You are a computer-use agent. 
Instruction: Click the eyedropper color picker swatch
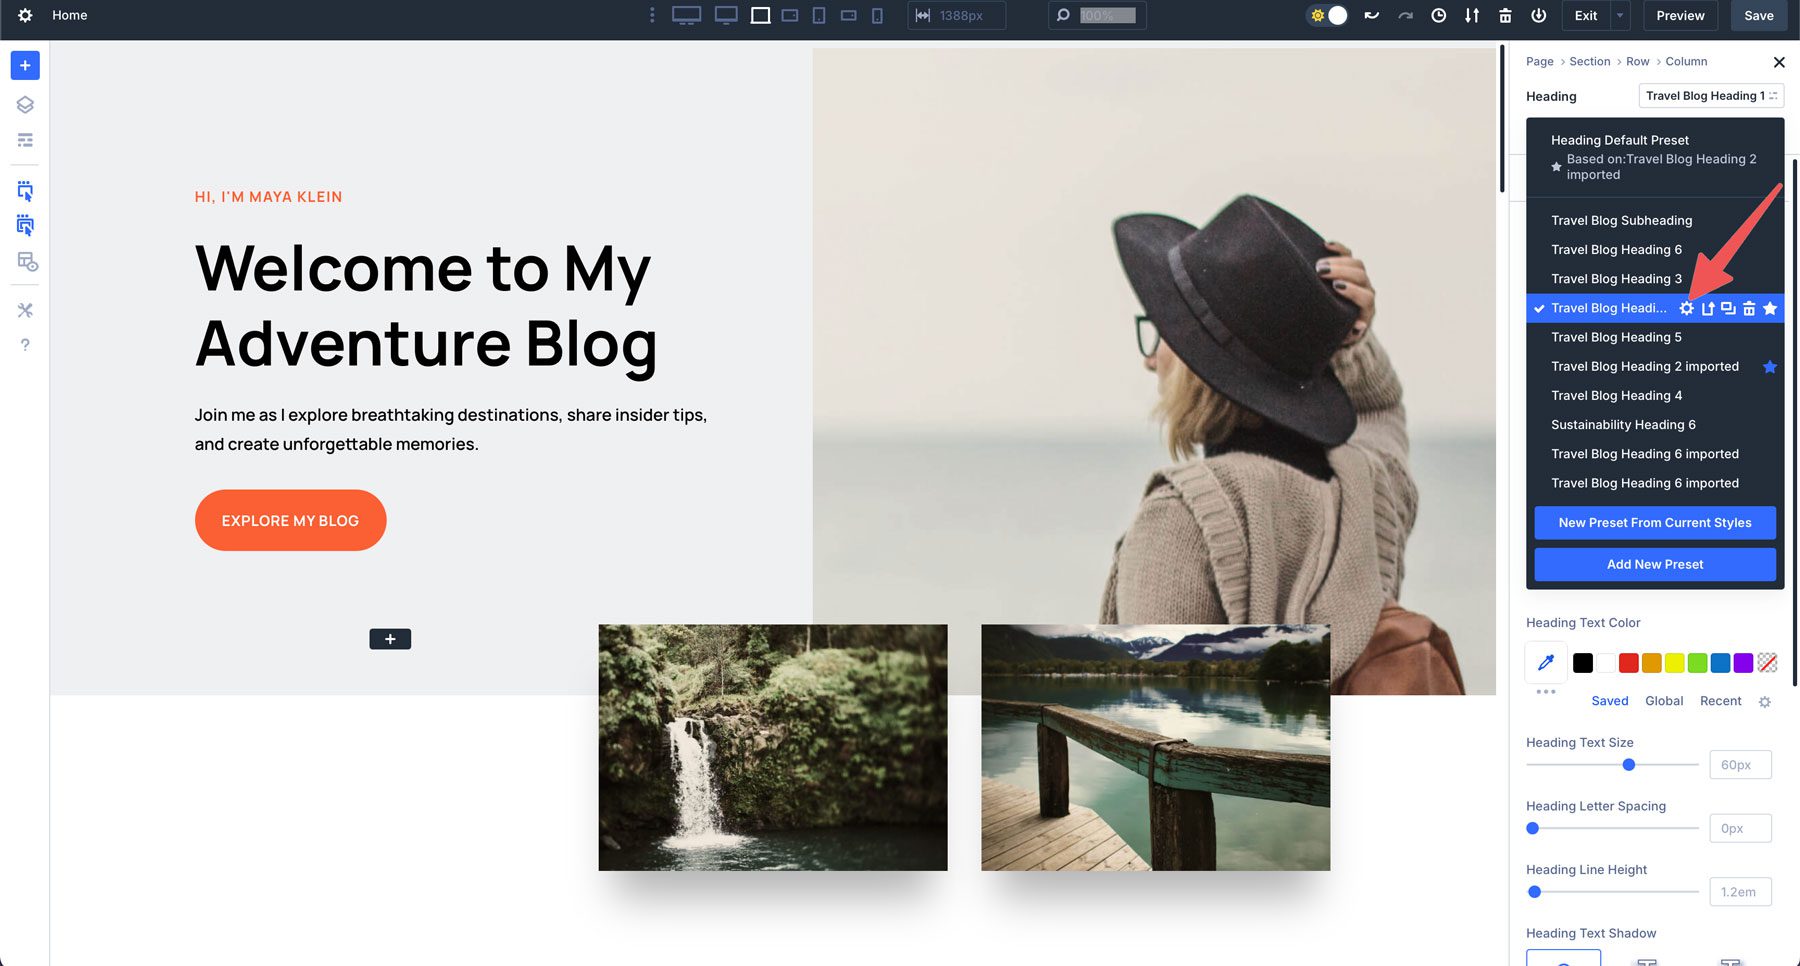[1545, 662]
